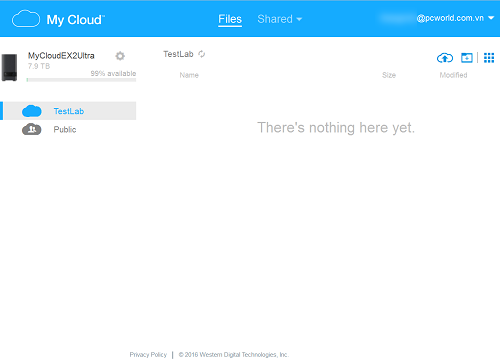Open the Privacy Policy link
Screen dimensions: 500x360
click(x=148, y=355)
